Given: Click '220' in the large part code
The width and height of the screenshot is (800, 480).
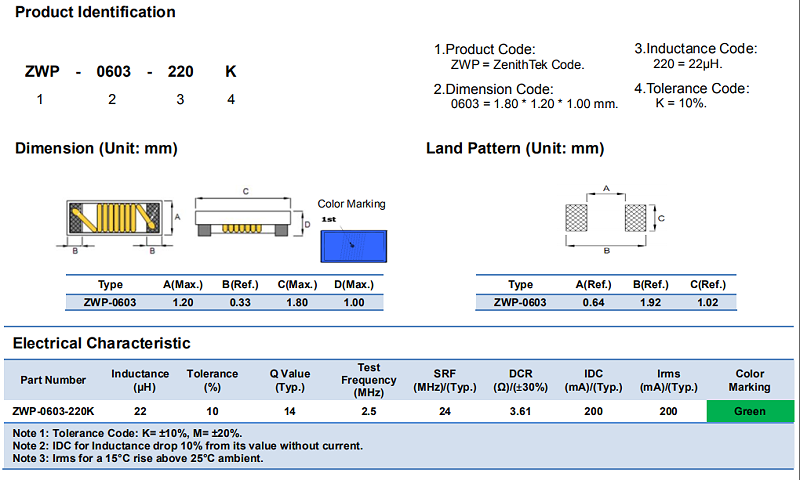Looking at the screenshot, I should [x=181, y=72].
